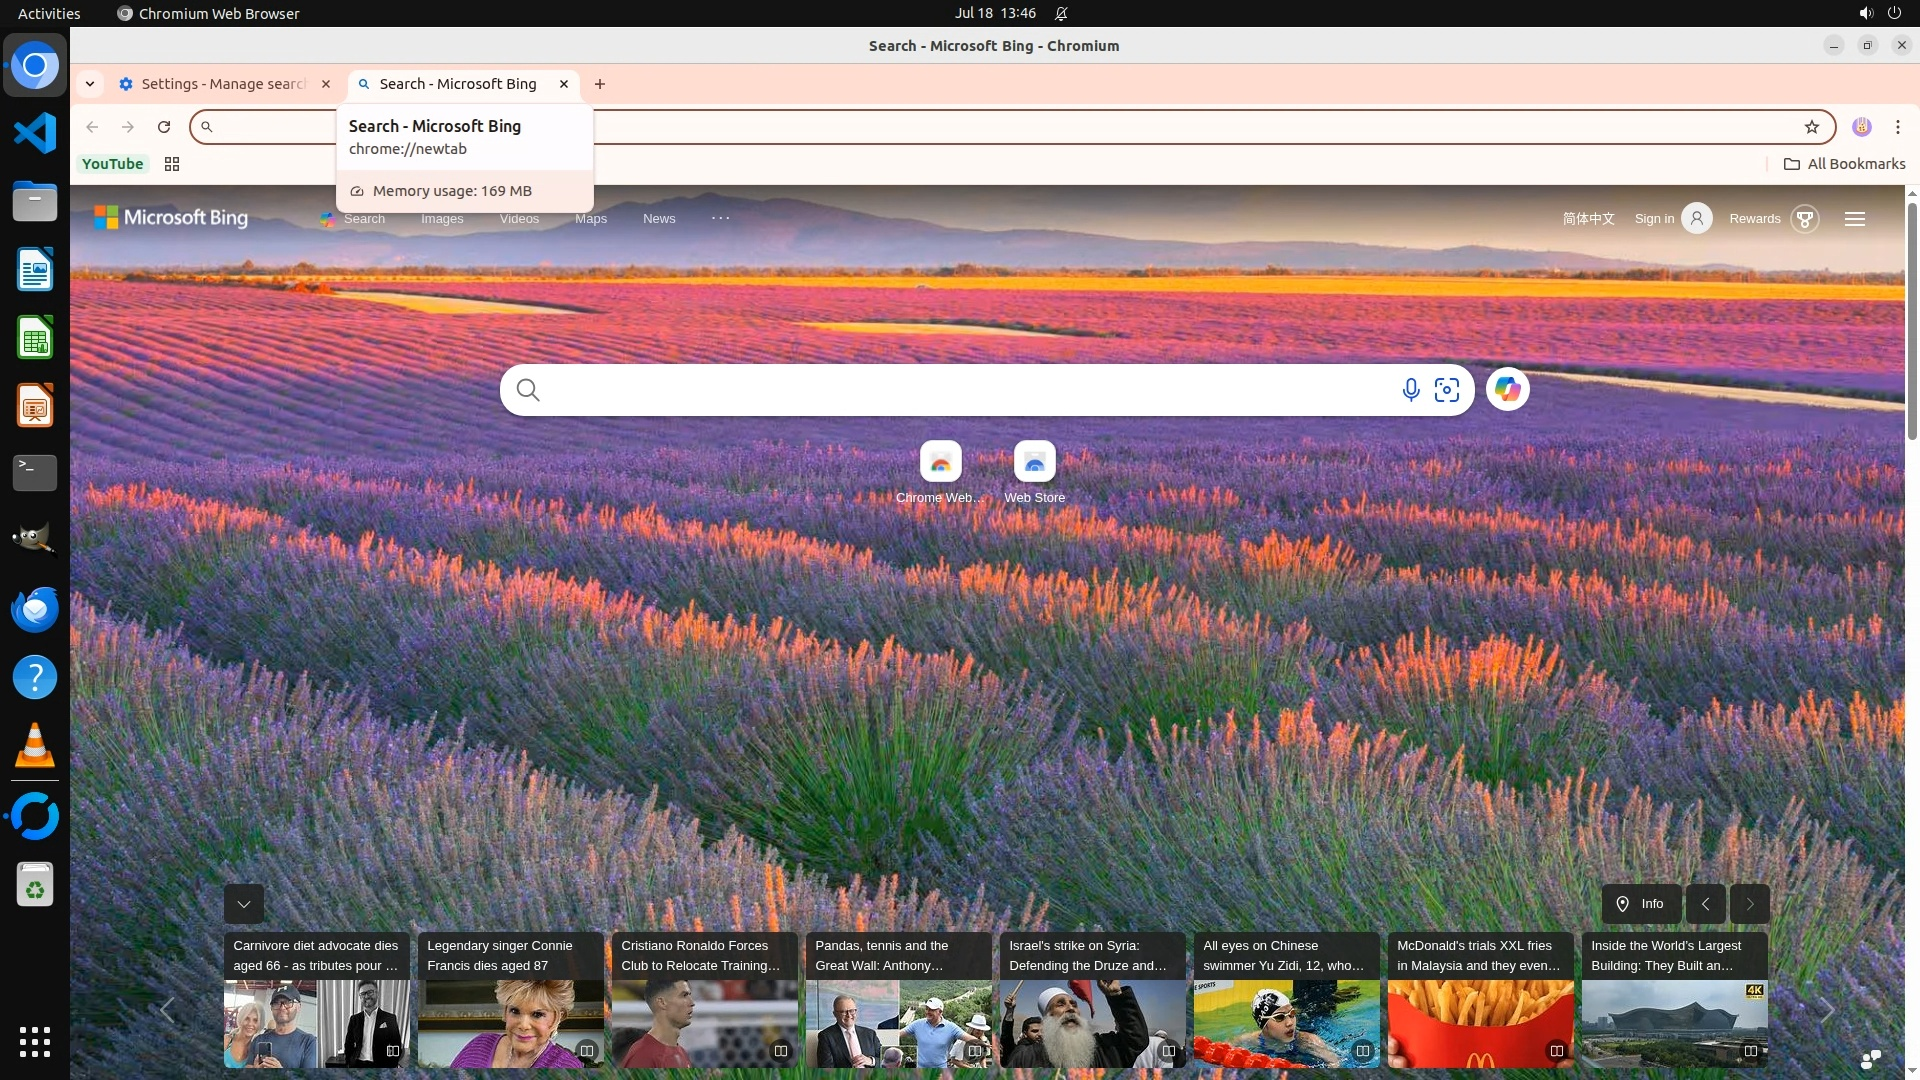Open the Bing Images menu item

coord(442,219)
